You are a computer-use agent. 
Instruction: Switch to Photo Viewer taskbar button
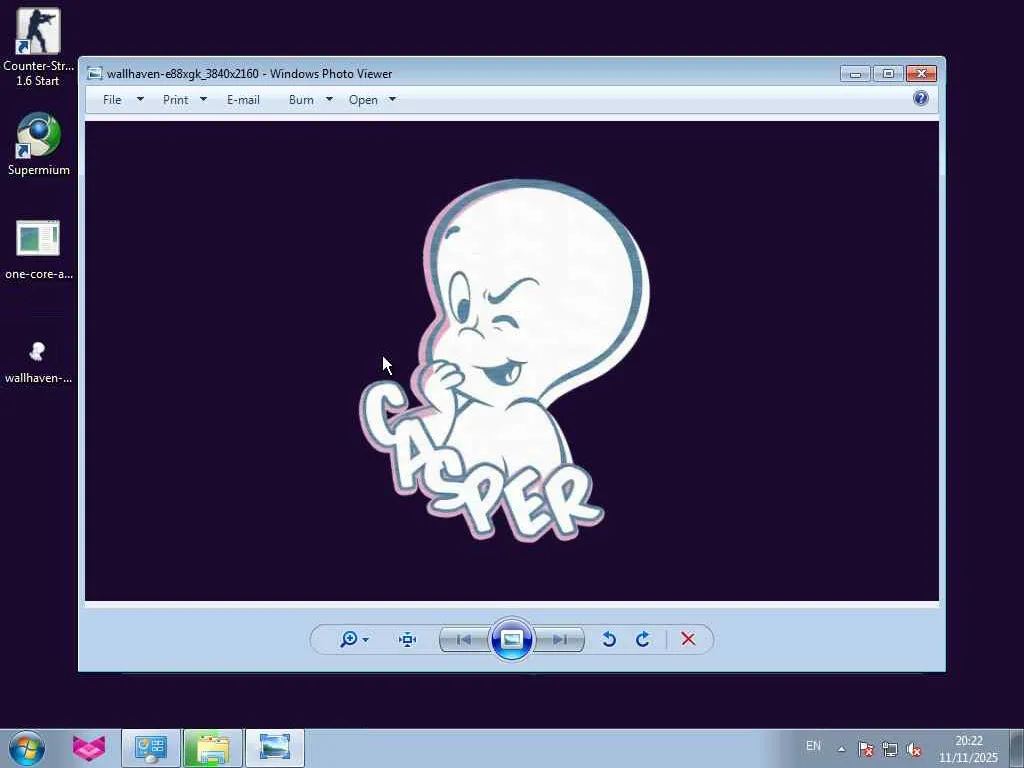[275, 748]
